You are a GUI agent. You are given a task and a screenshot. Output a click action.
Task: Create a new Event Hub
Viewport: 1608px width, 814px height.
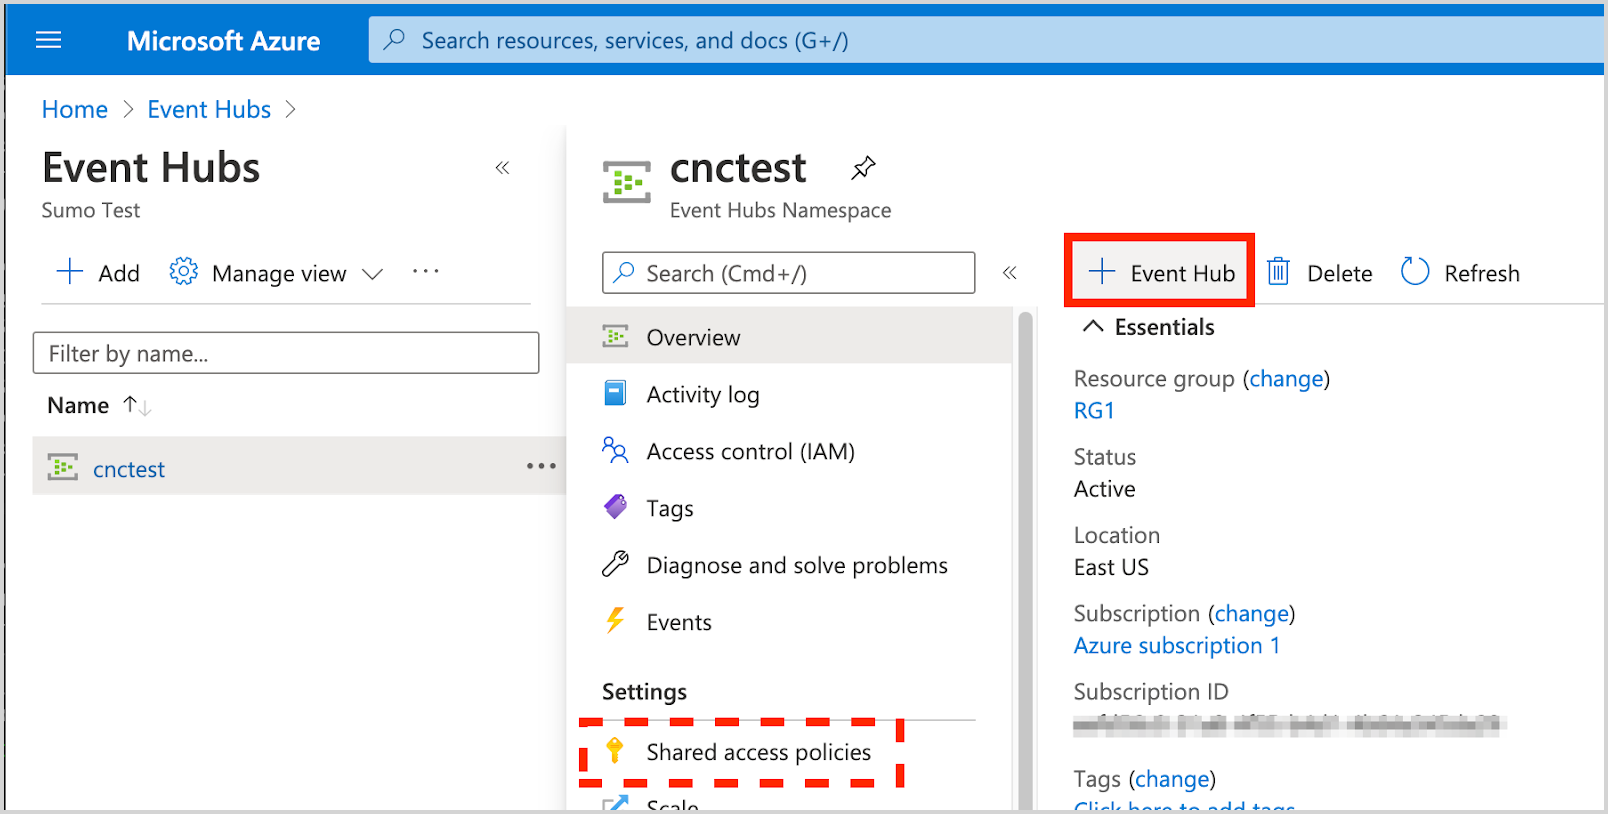[1160, 272]
